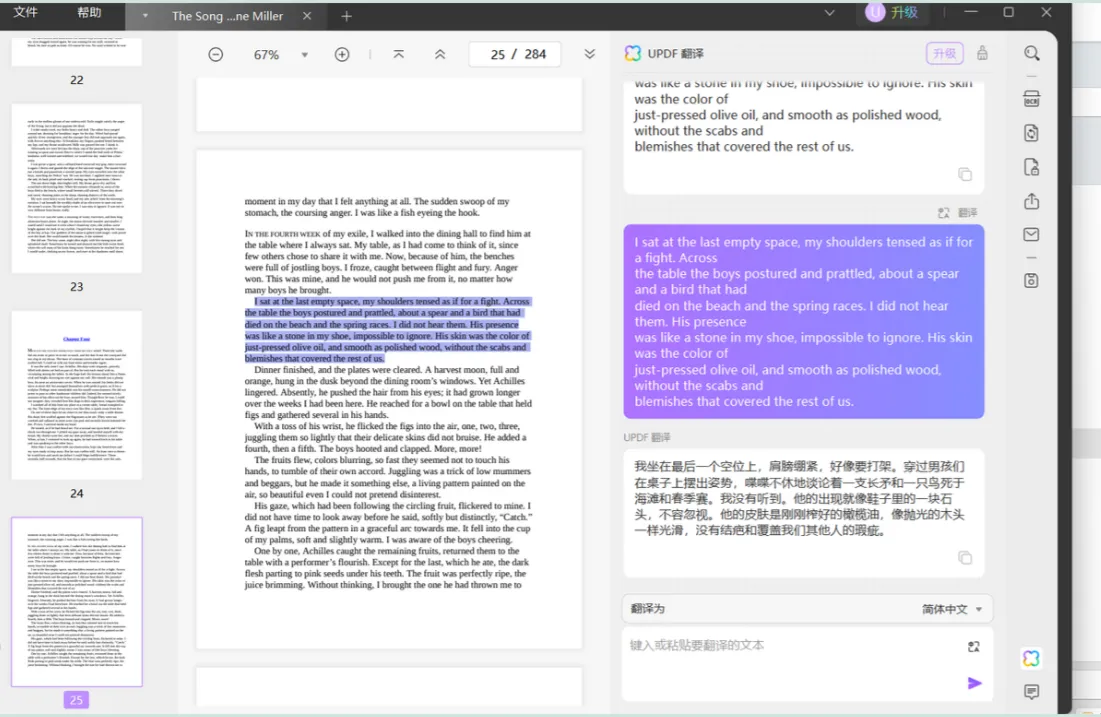Open the OCR text recognition tool
1101x717 pixels.
(x=1031, y=99)
